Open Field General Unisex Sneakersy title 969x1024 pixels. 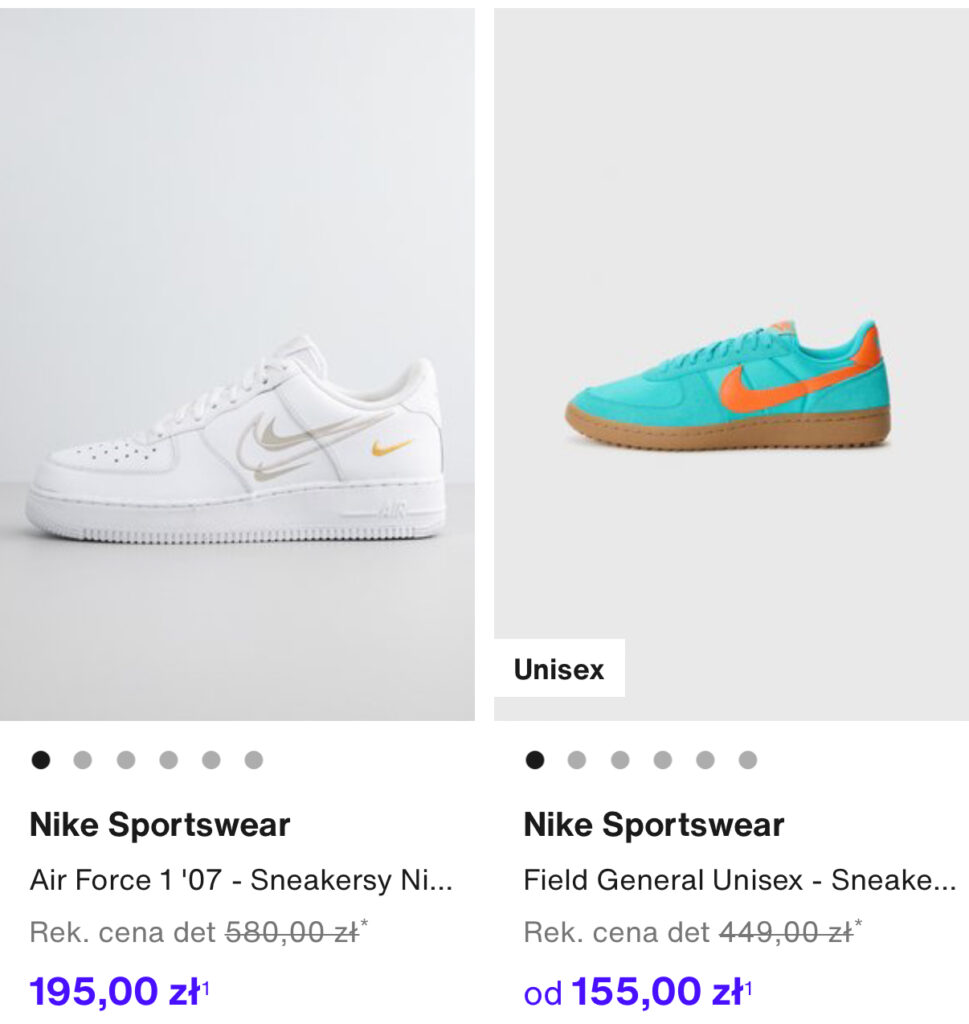tap(740, 880)
